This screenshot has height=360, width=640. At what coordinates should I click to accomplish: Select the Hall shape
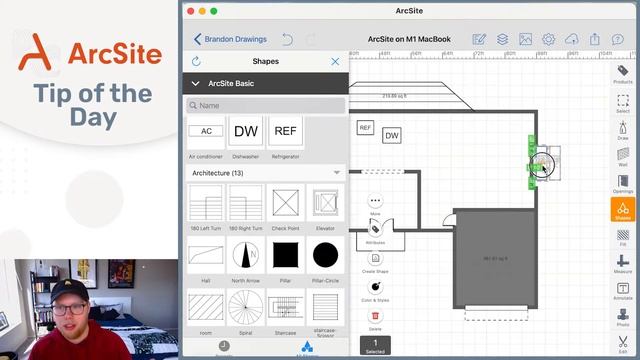coord(206,255)
